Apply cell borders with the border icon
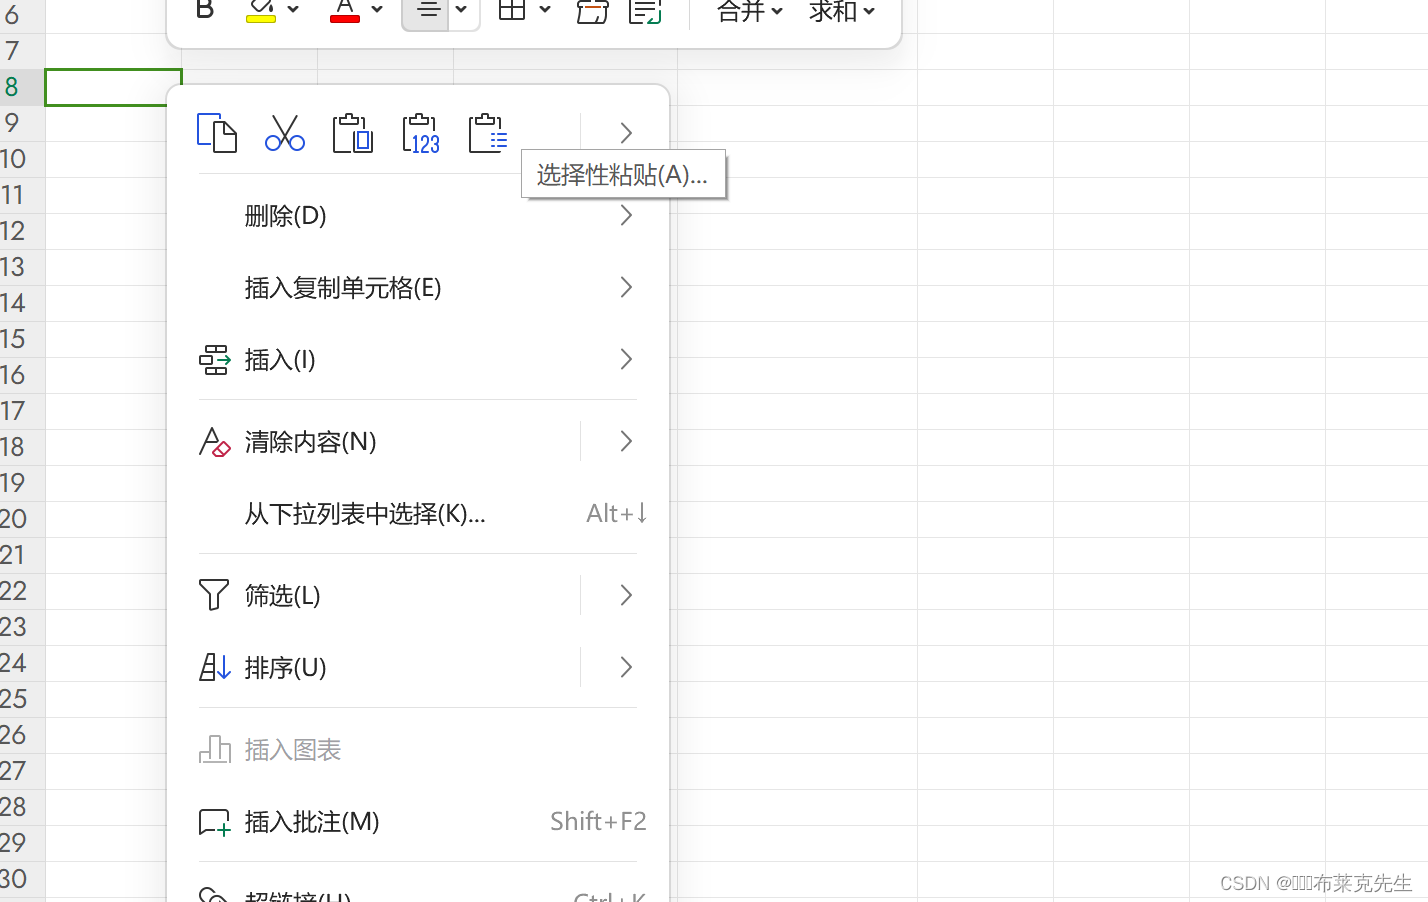1428x902 pixels. 512,10
